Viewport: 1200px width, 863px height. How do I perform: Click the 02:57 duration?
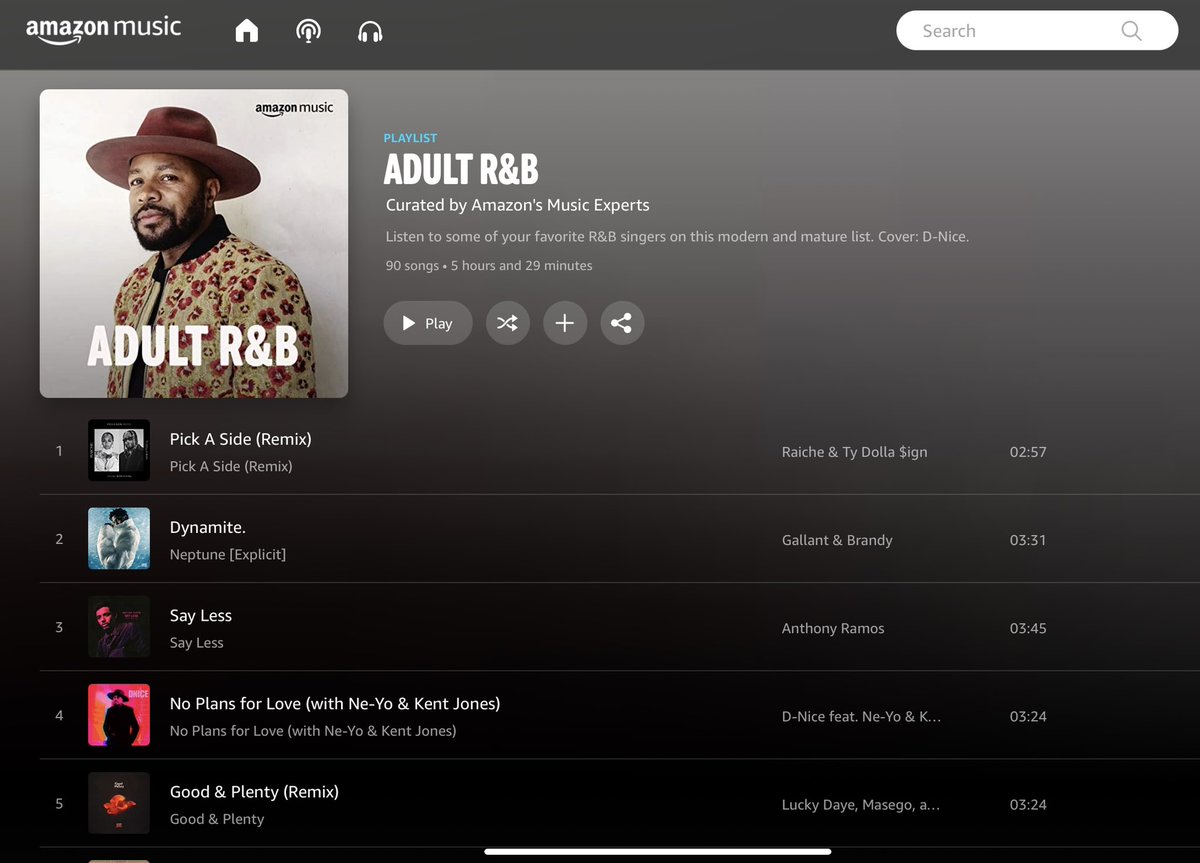1028,452
